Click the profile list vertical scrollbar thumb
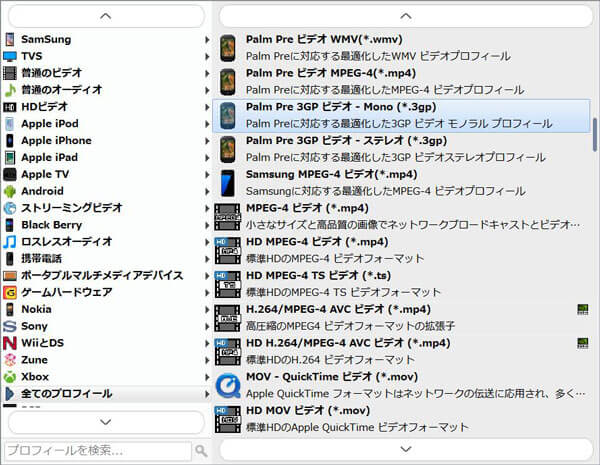The image size is (600, 465). pos(595,134)
